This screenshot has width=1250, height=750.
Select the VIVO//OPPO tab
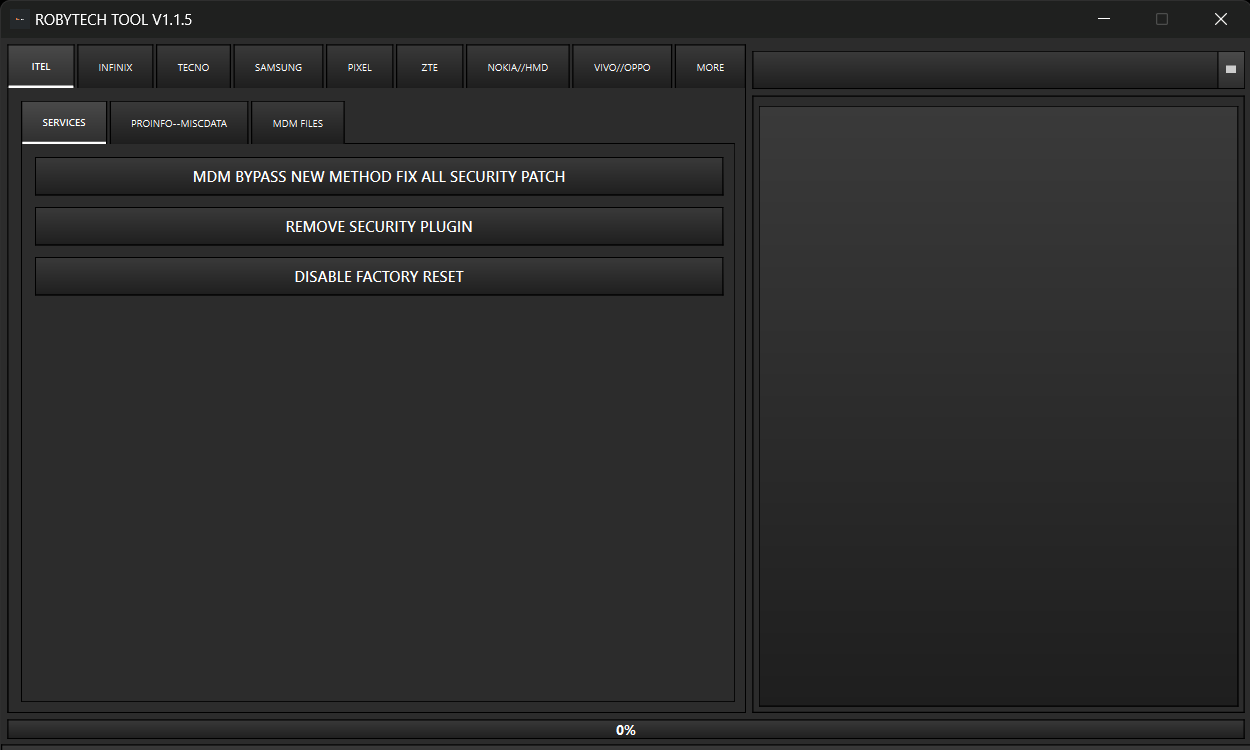622,67
